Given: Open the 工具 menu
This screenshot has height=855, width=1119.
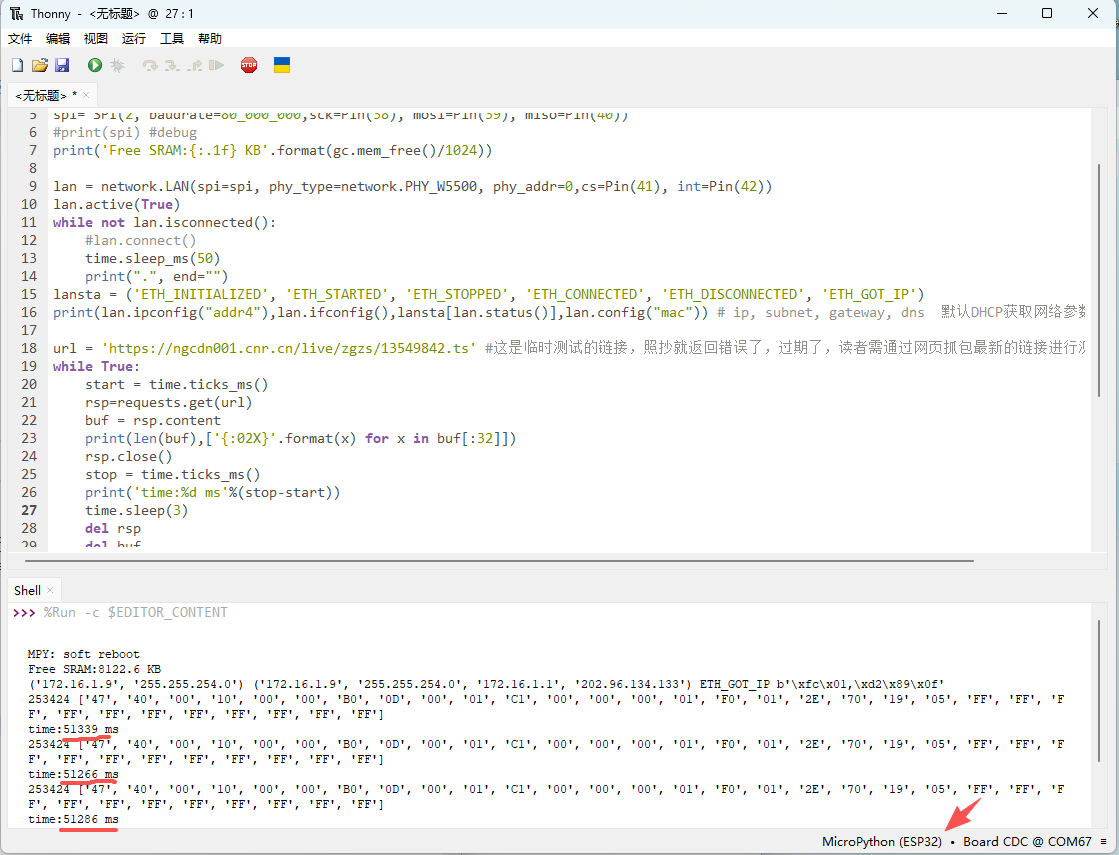Looking at the screenshot, I should tap(172, 38).
